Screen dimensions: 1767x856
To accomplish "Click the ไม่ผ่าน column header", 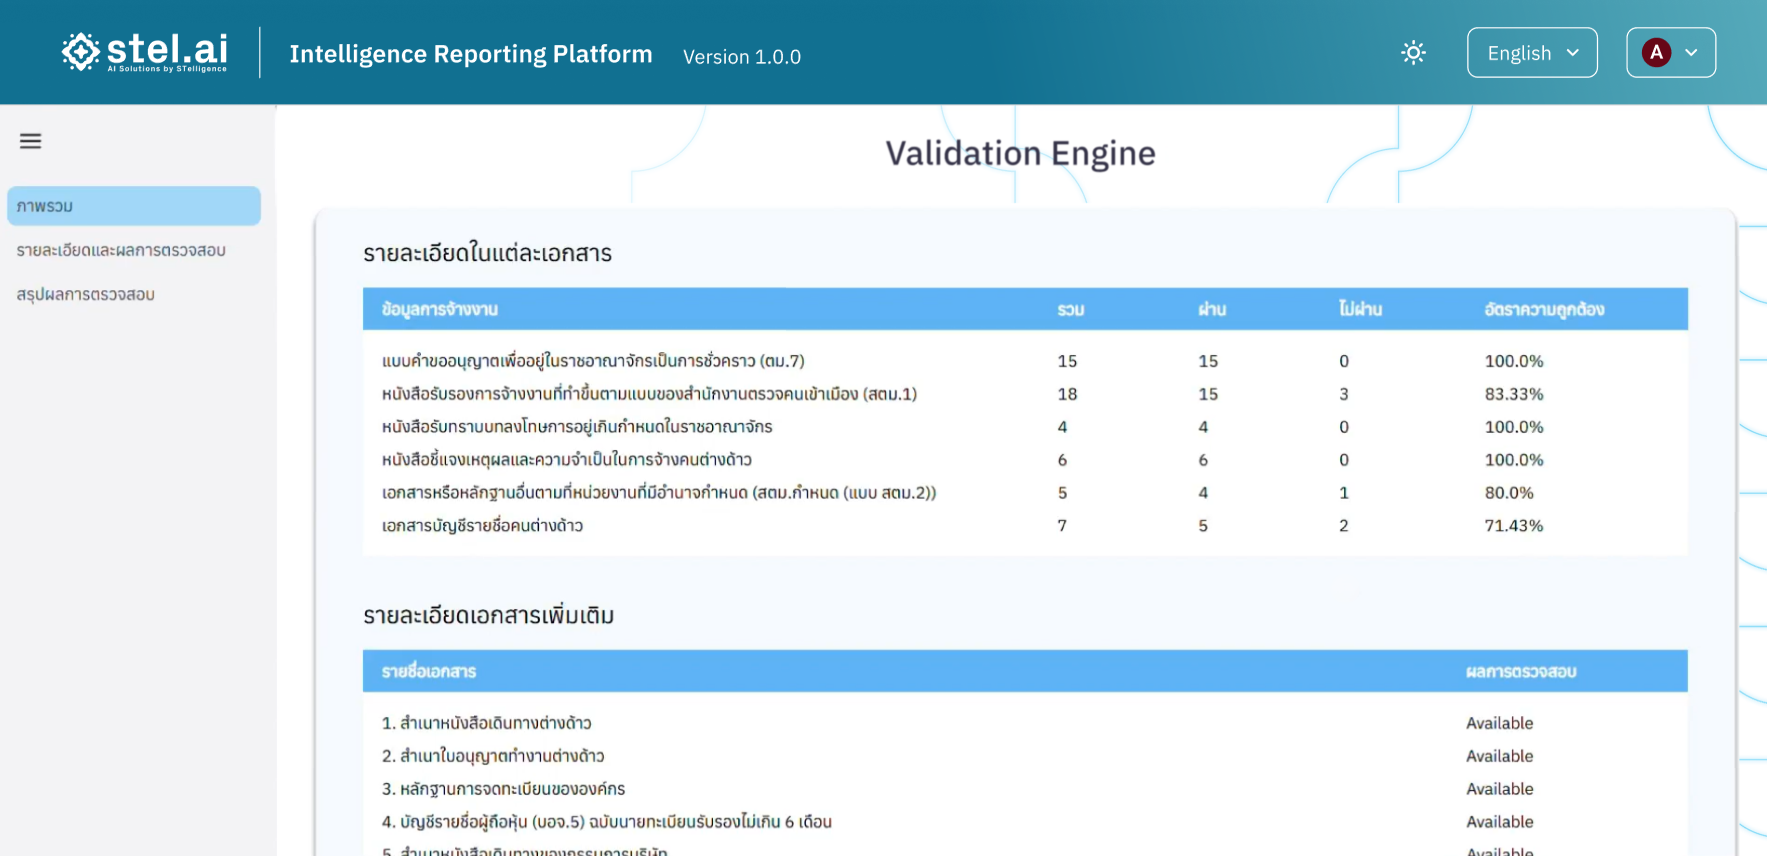I will click(1360, 310).
